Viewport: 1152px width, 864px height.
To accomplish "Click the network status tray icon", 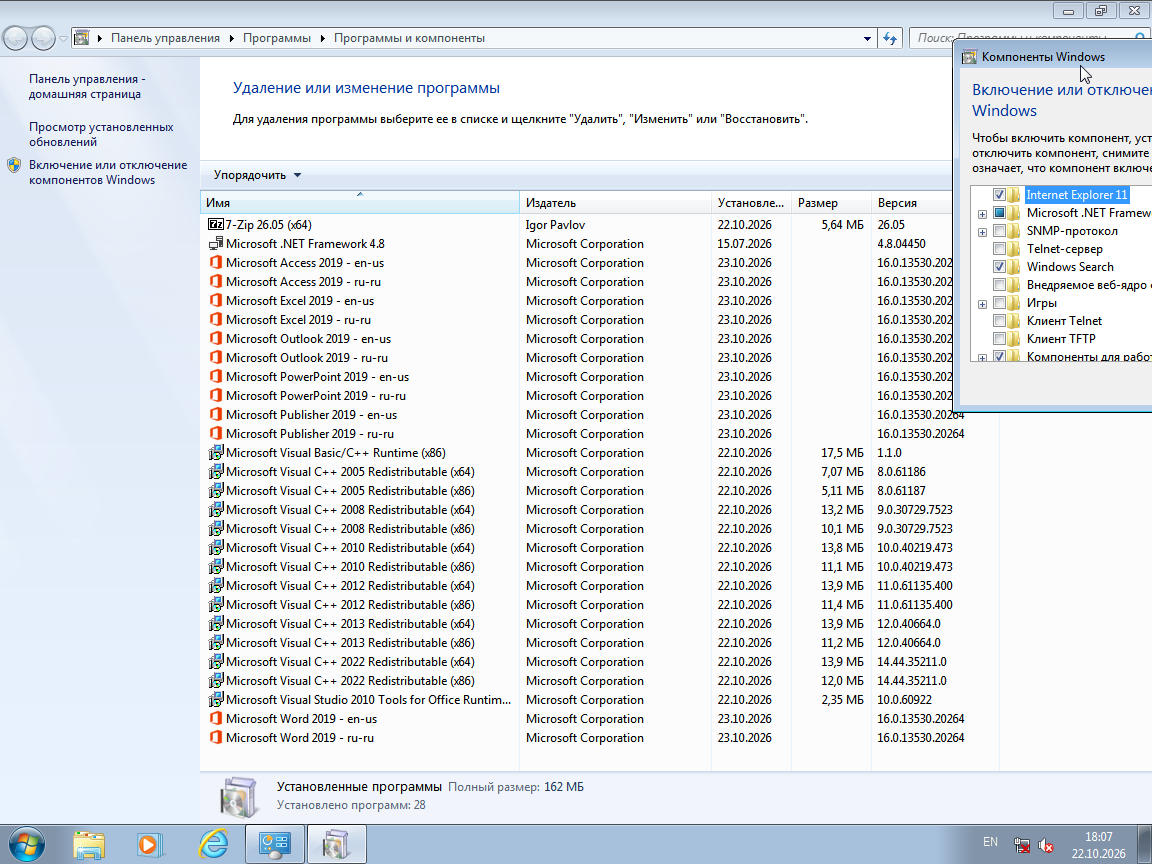I will pyautogui.click(x=1021, y=846).
